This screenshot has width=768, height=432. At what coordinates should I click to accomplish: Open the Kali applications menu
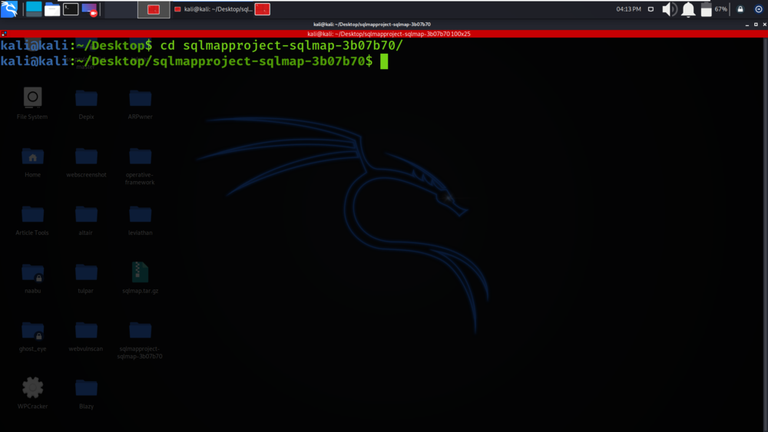tap(9, 9)
